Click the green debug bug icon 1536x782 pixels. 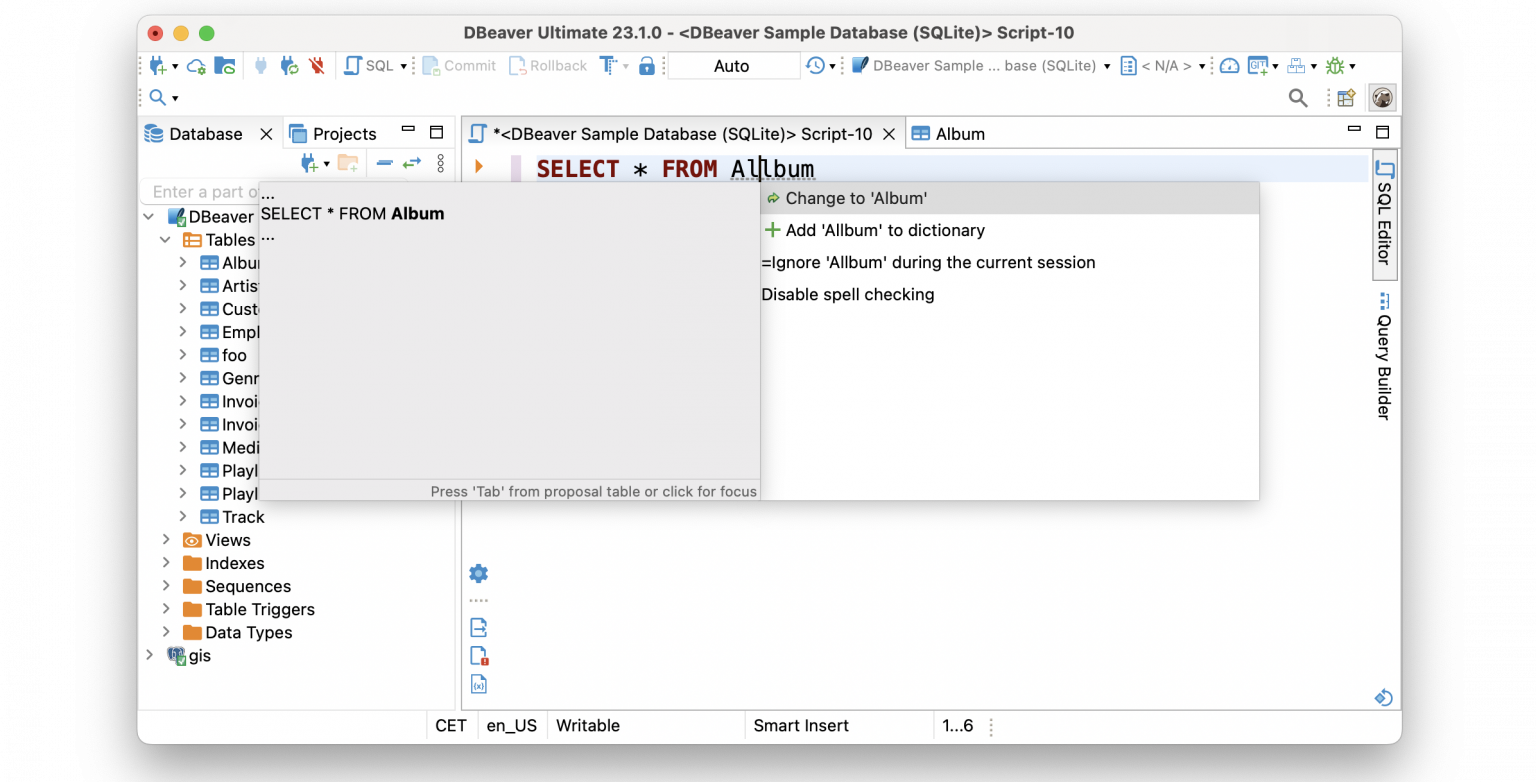point(1334,66)
